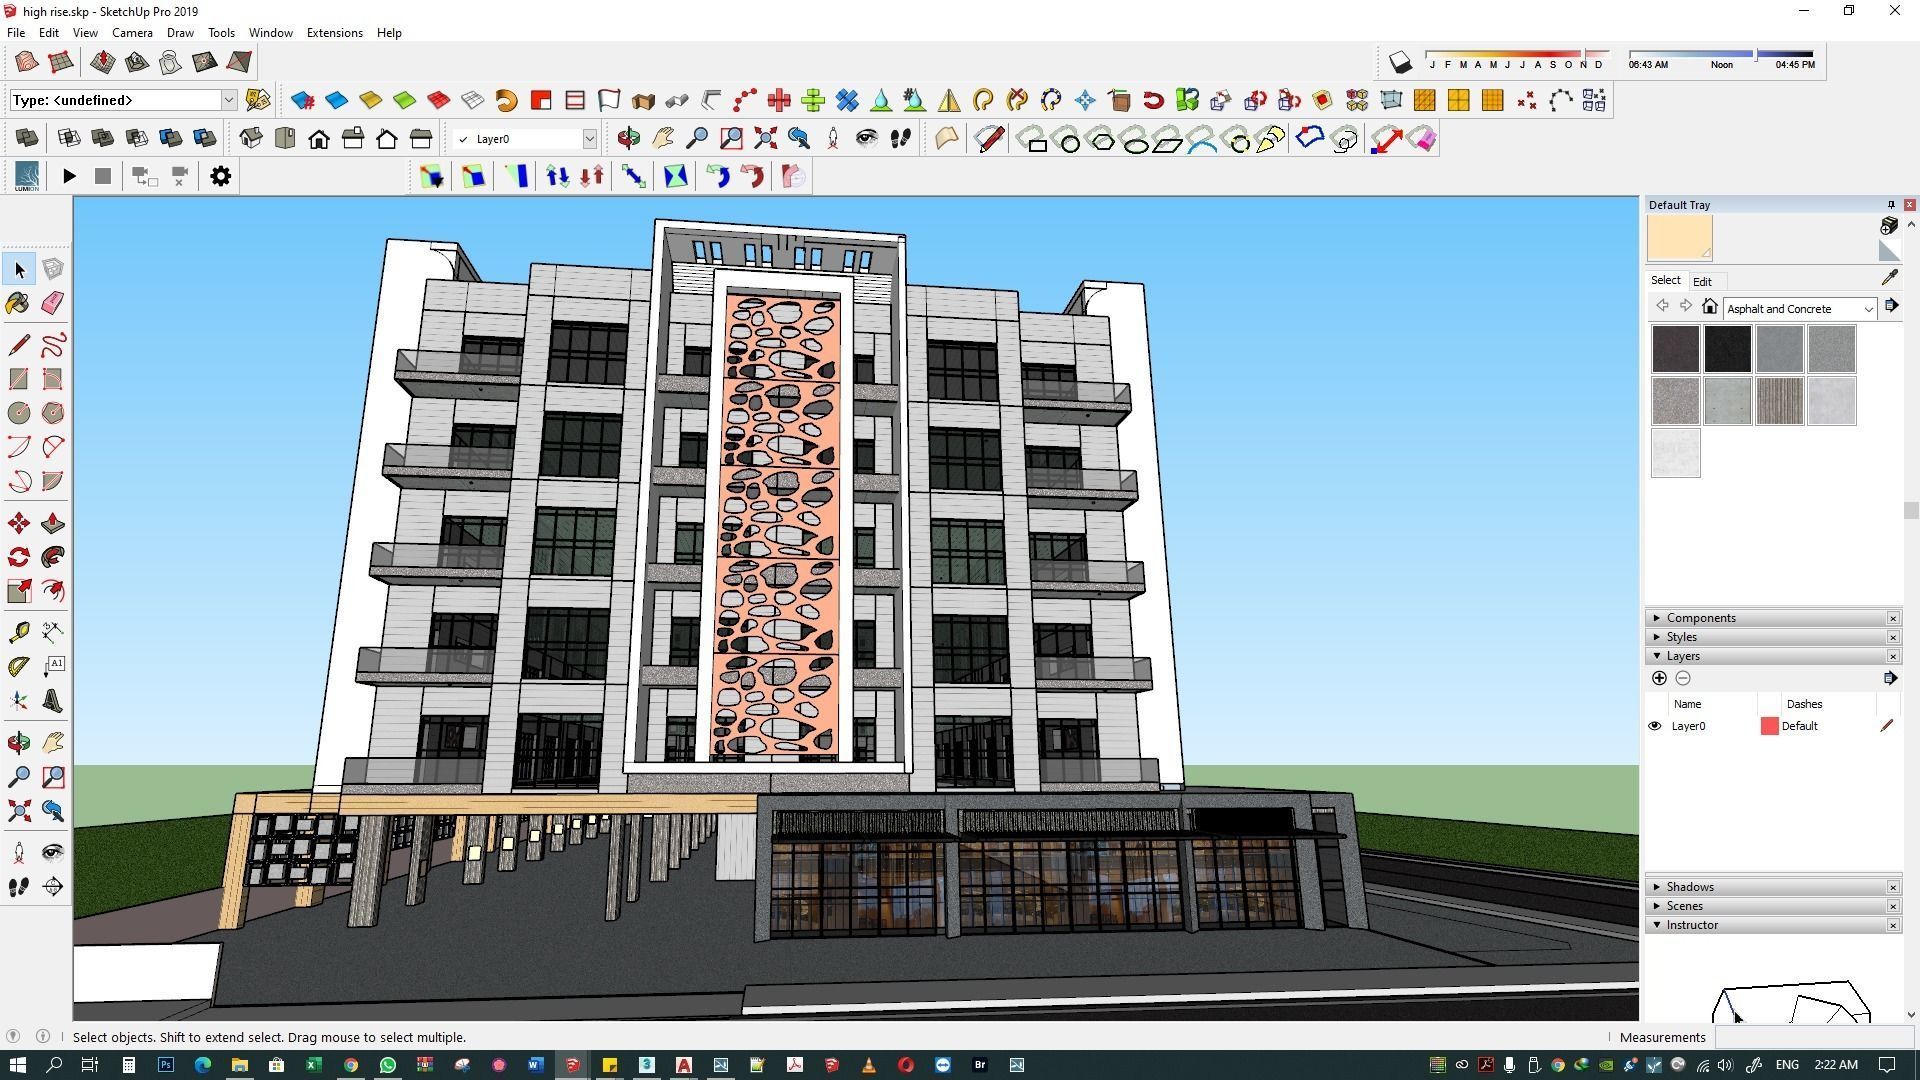
Task: Activate the Freehand tool
Action: pos(53,345)
